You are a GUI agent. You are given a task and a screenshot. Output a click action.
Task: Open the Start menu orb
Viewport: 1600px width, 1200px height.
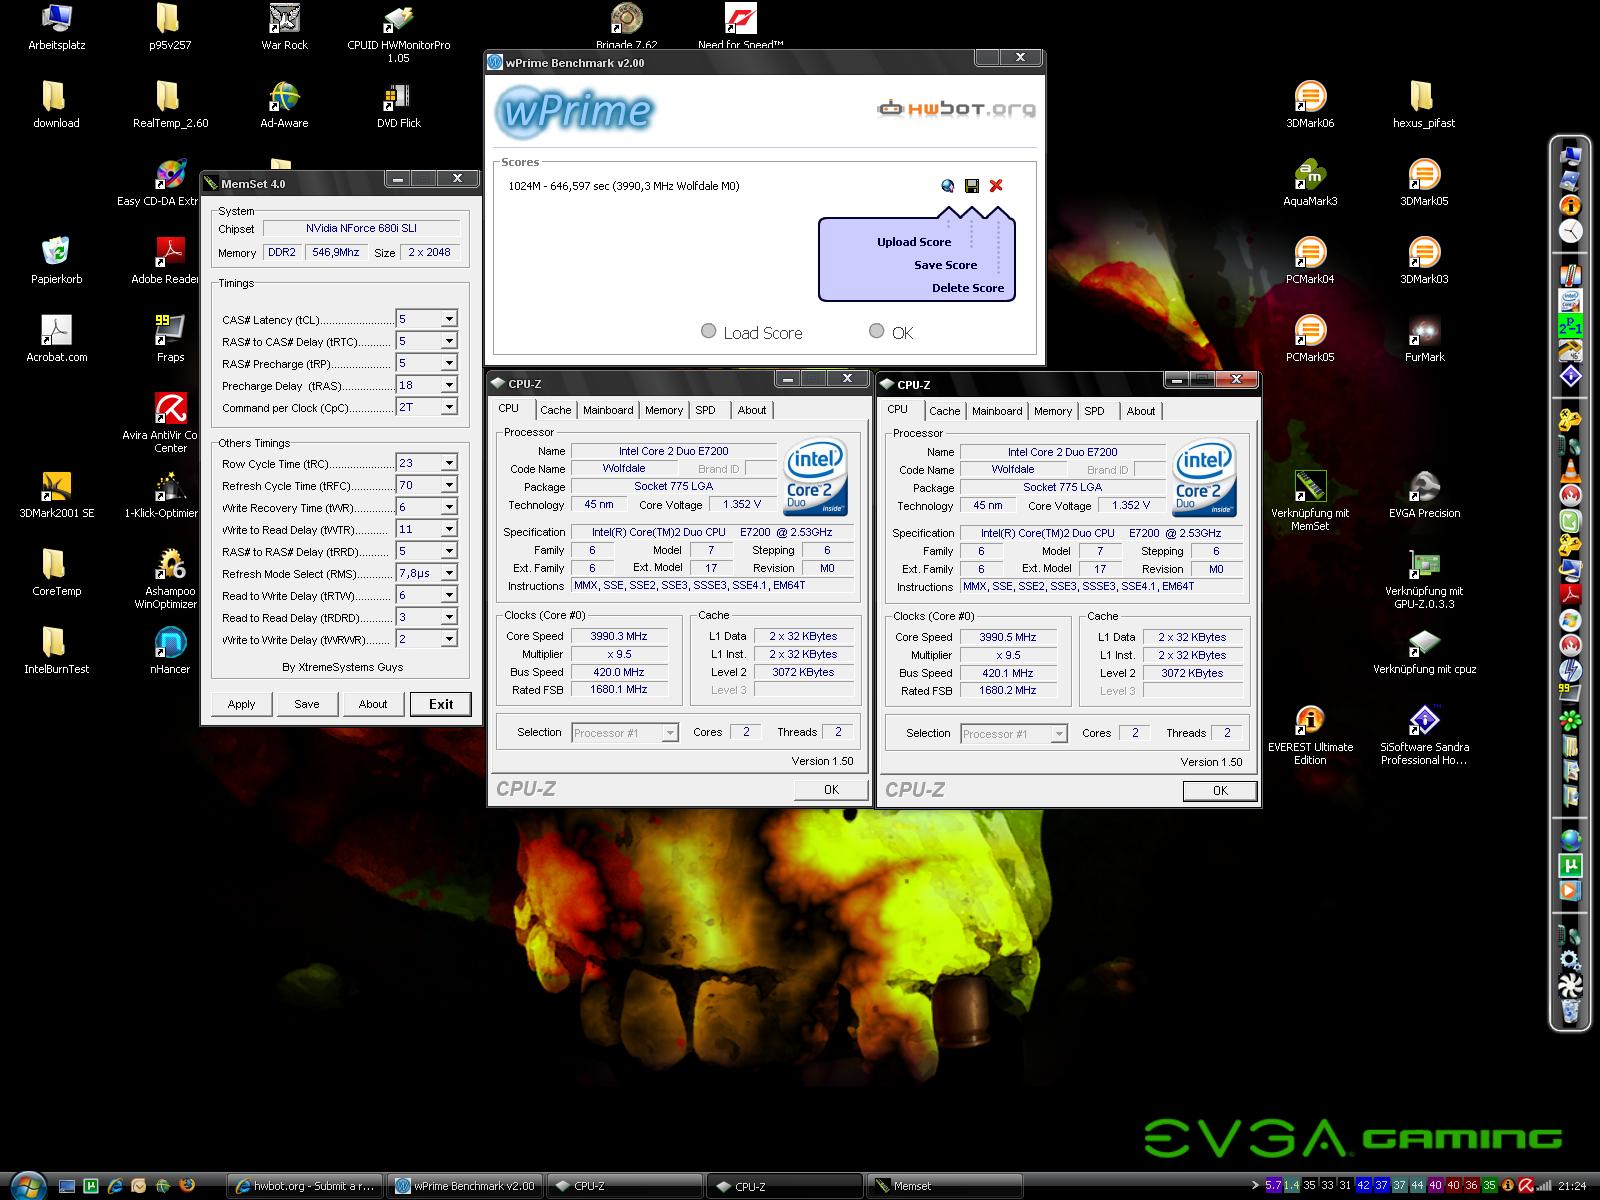click(27, 1185)
